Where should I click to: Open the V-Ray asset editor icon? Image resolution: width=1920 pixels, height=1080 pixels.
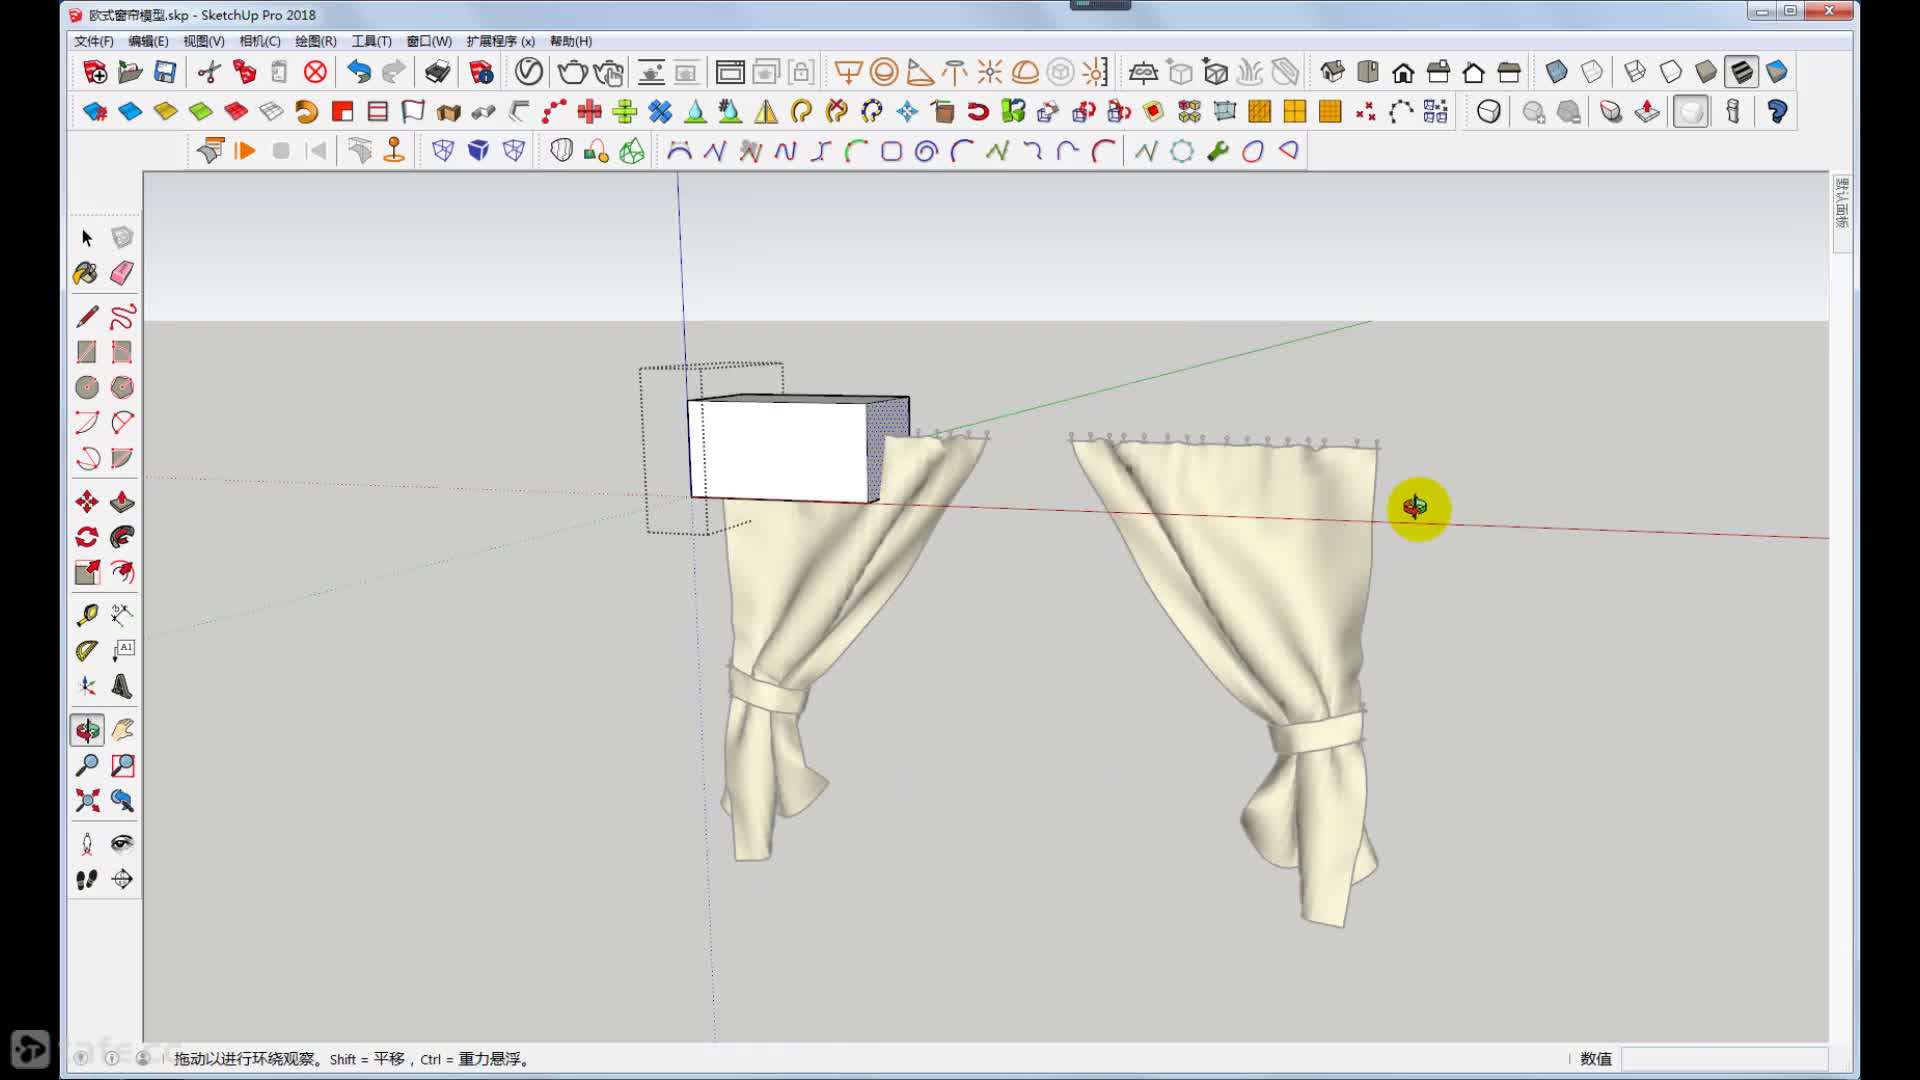pyautogui.click(x=529, y=72)
